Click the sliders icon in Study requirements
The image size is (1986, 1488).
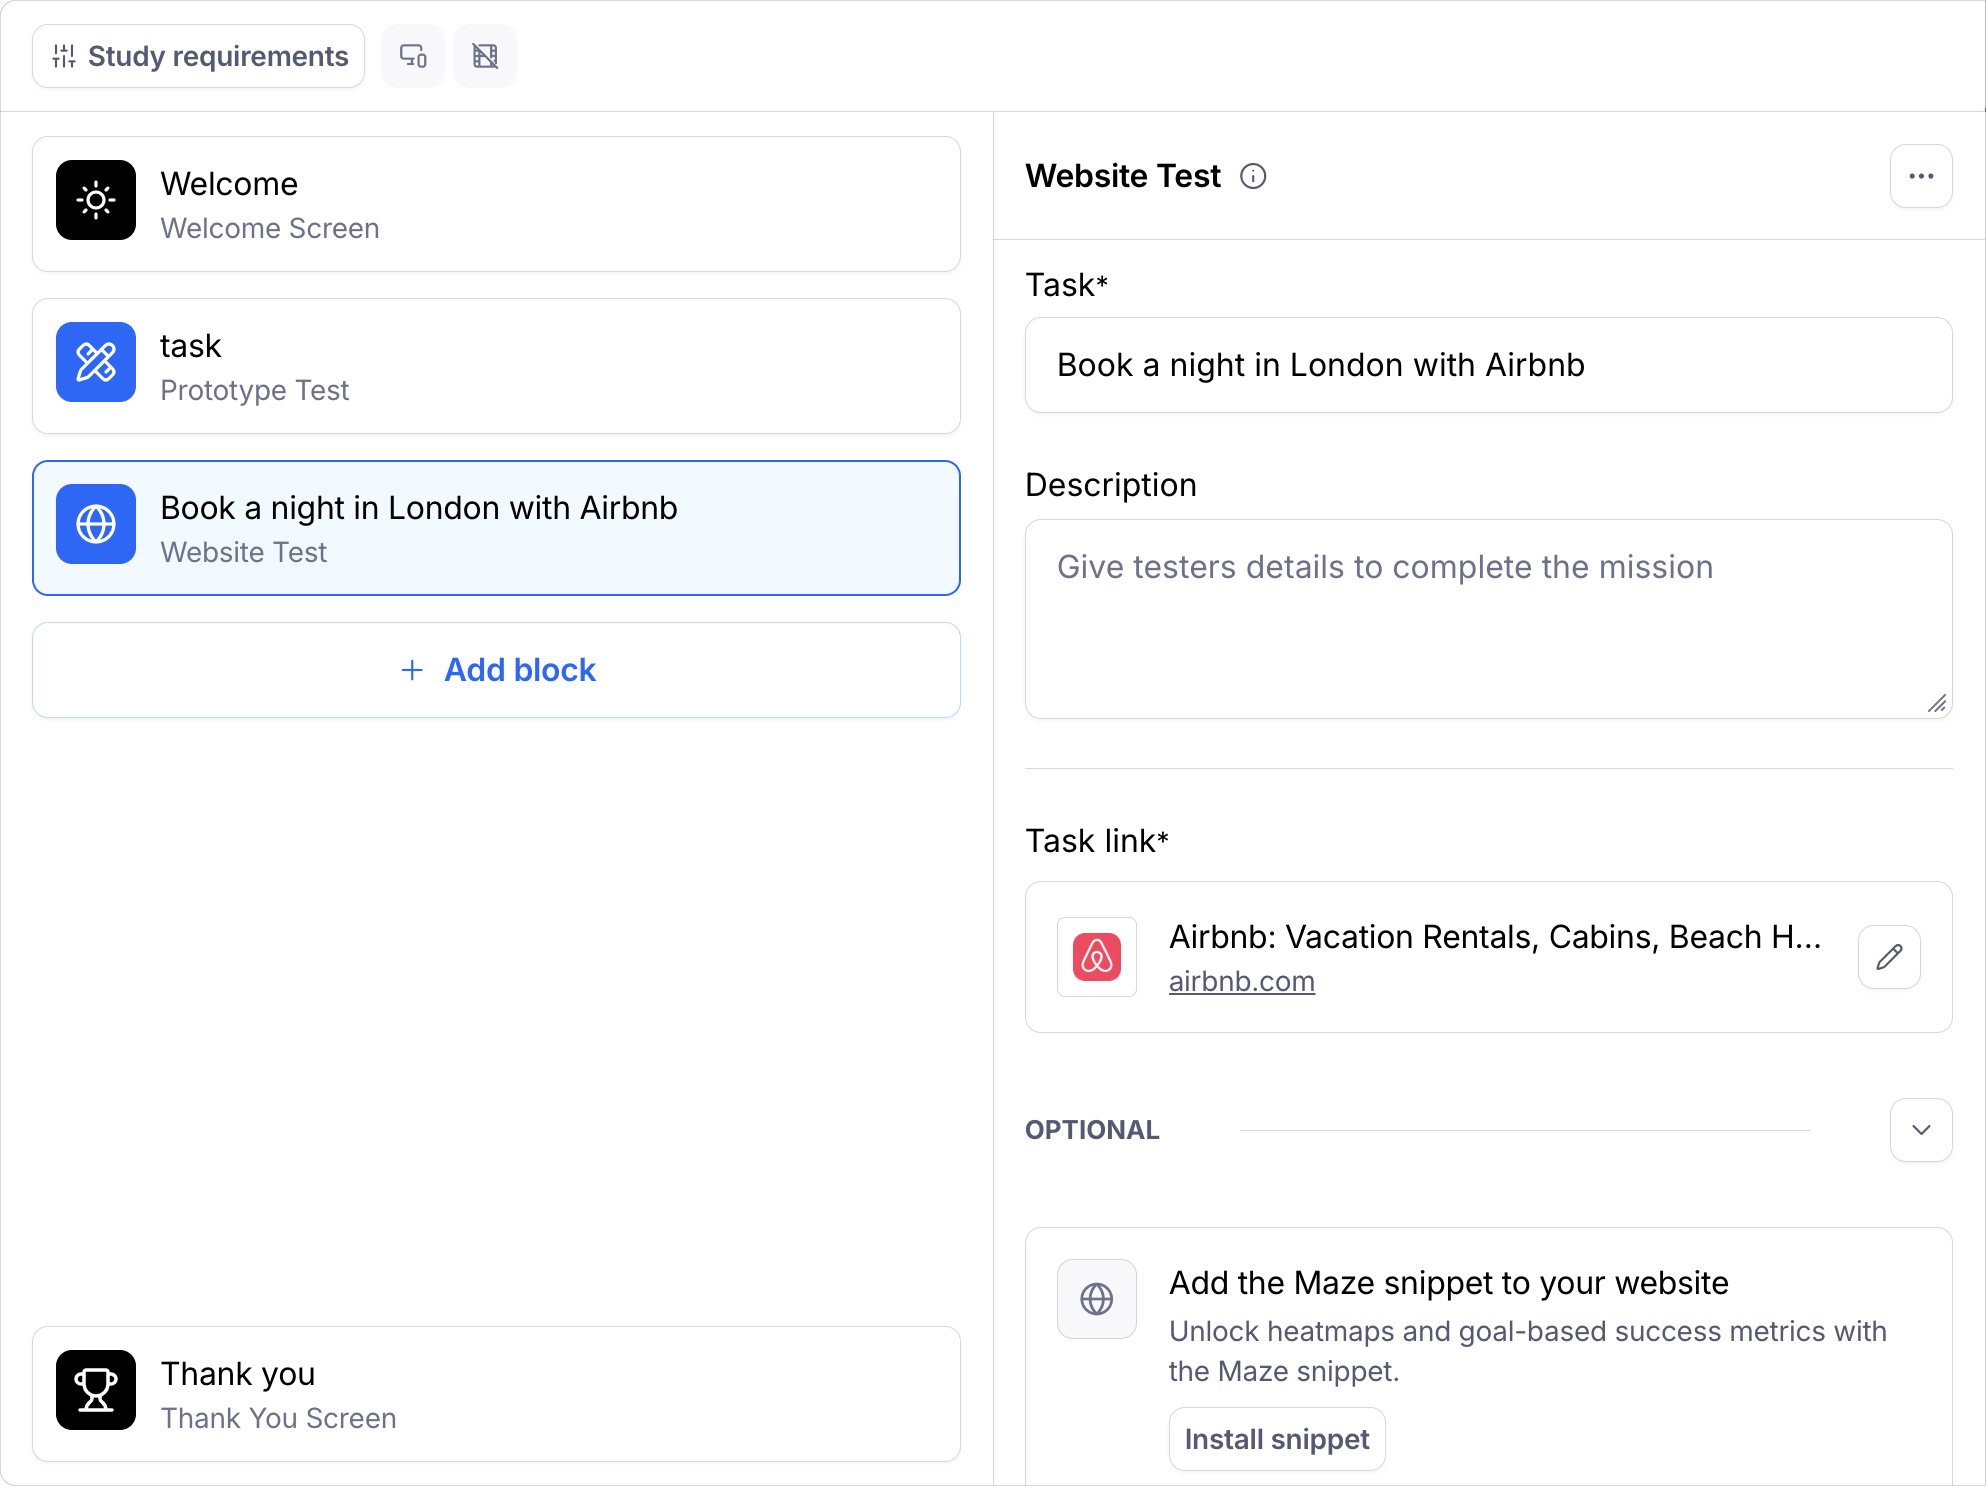(x=64, y=56)
